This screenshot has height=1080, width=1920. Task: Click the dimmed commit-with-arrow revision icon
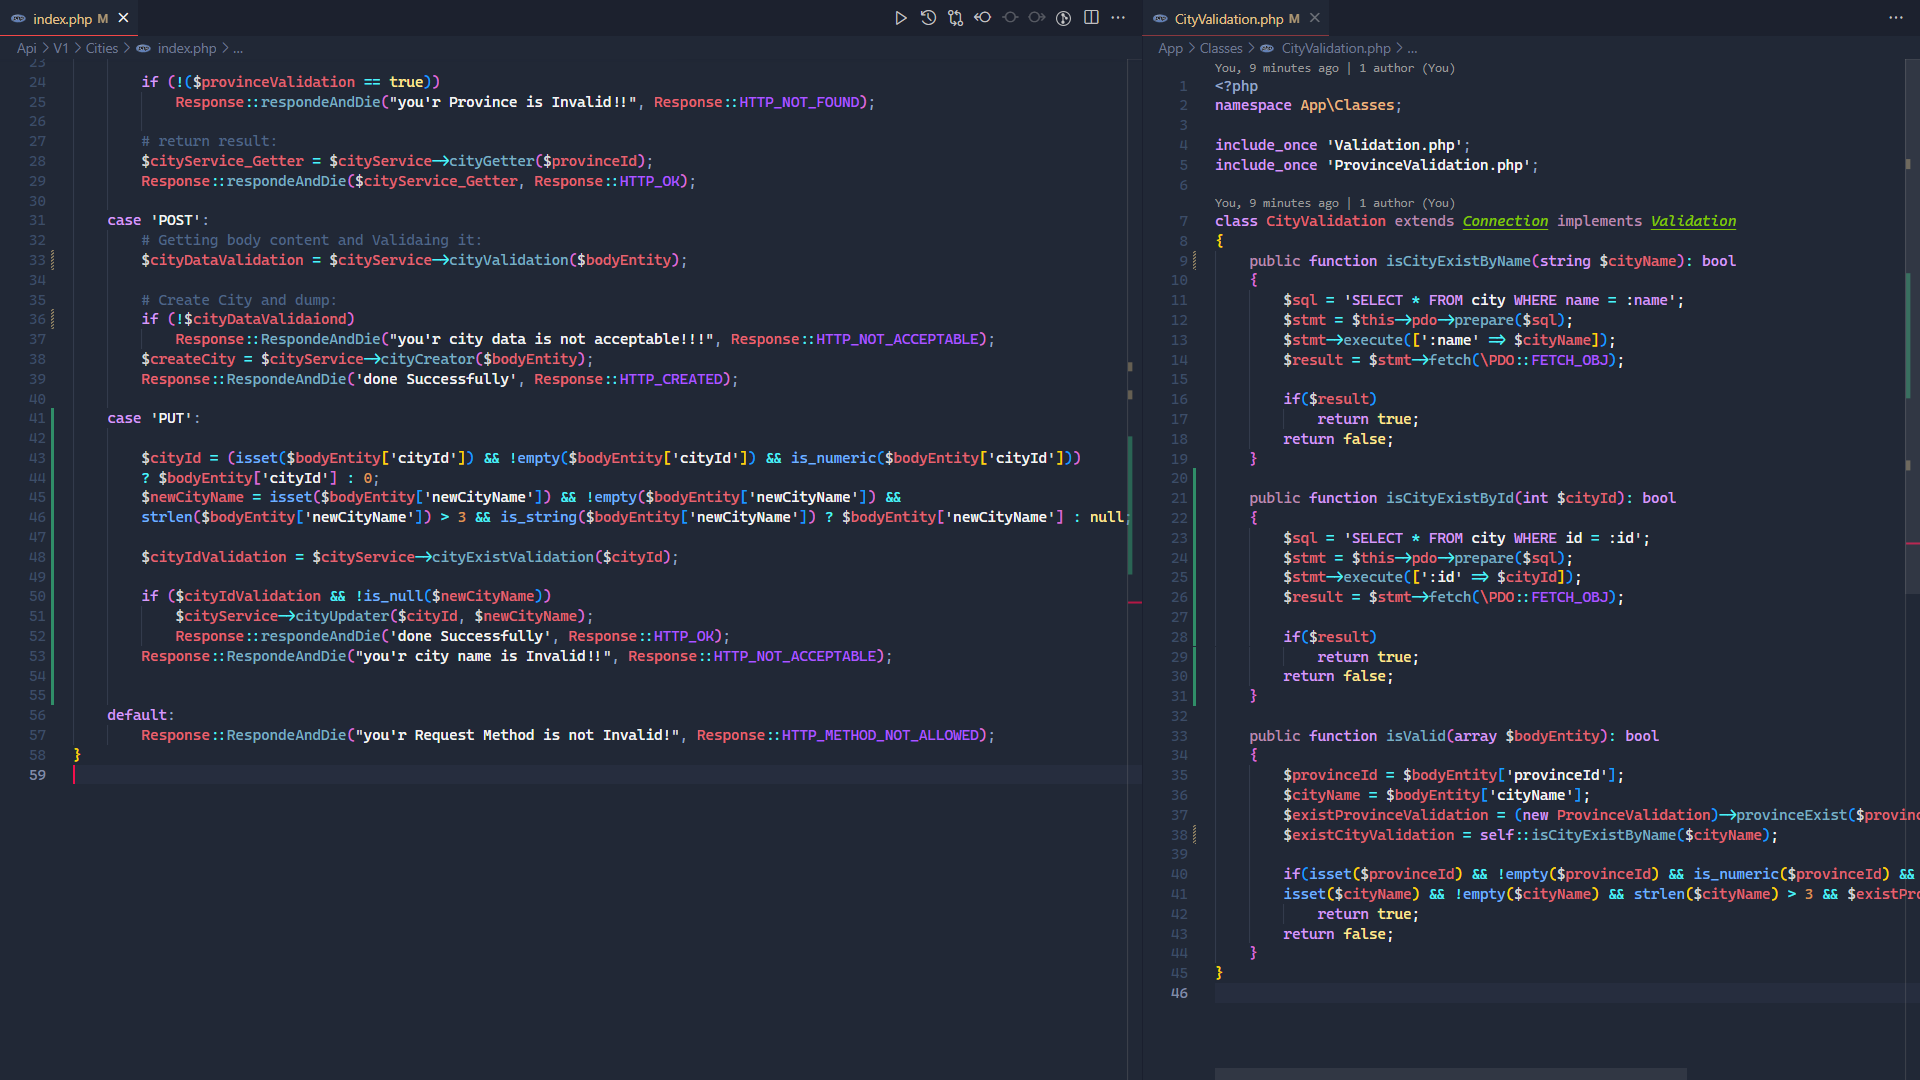point(1037,18)
